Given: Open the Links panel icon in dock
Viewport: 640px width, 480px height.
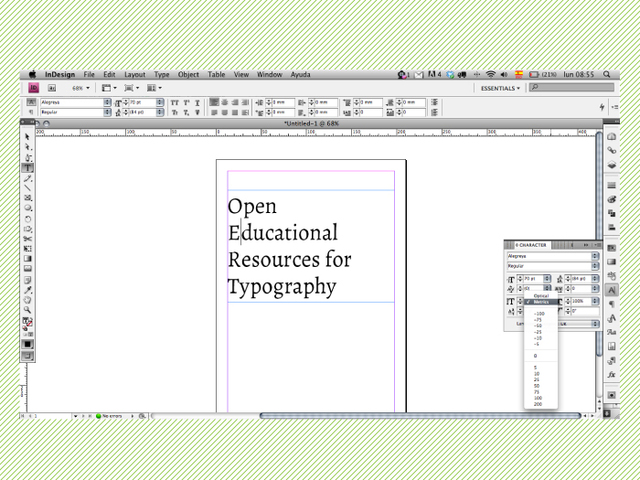Looking at the screenshot, I should click(x=611, y=151).
